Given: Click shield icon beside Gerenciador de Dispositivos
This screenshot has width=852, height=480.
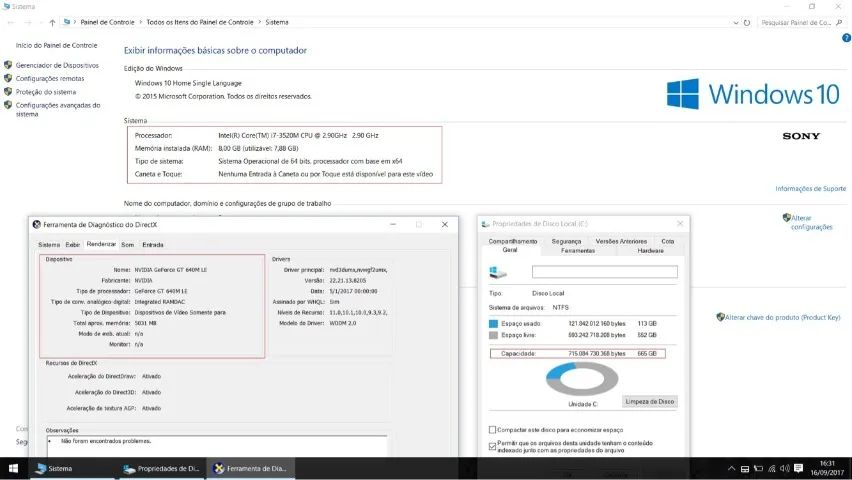Looking at the screenshot, I should click(x=8, y=65).
